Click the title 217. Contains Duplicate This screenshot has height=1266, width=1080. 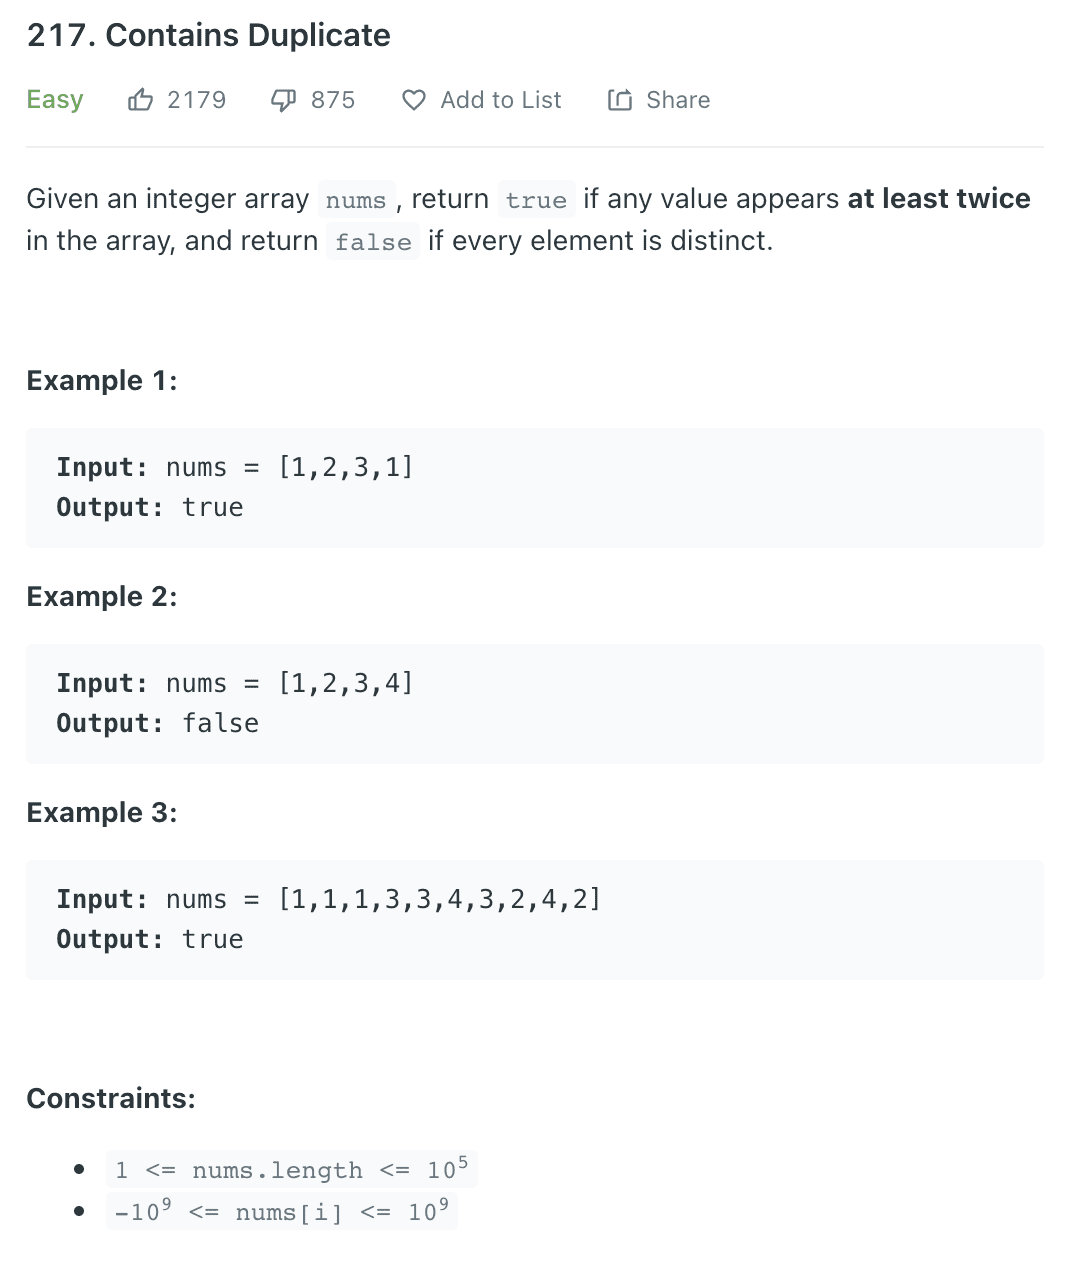(209, 35)
